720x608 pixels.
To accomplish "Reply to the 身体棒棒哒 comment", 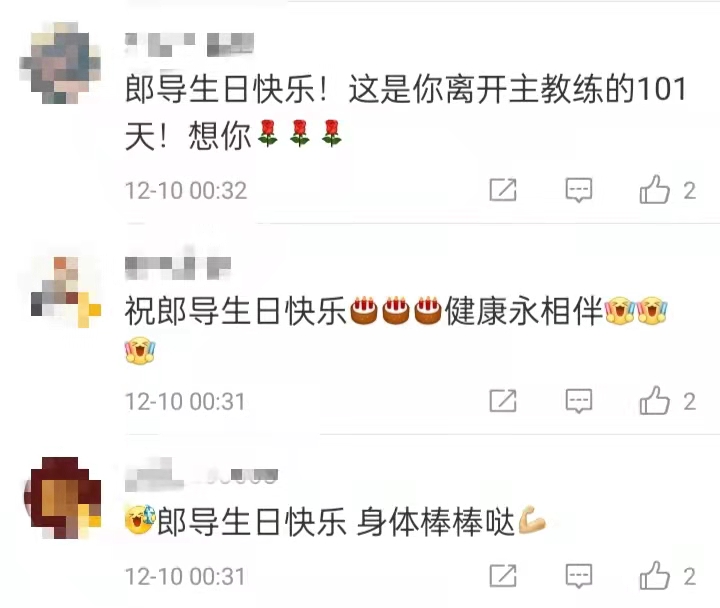I will [x=579, y=576].
